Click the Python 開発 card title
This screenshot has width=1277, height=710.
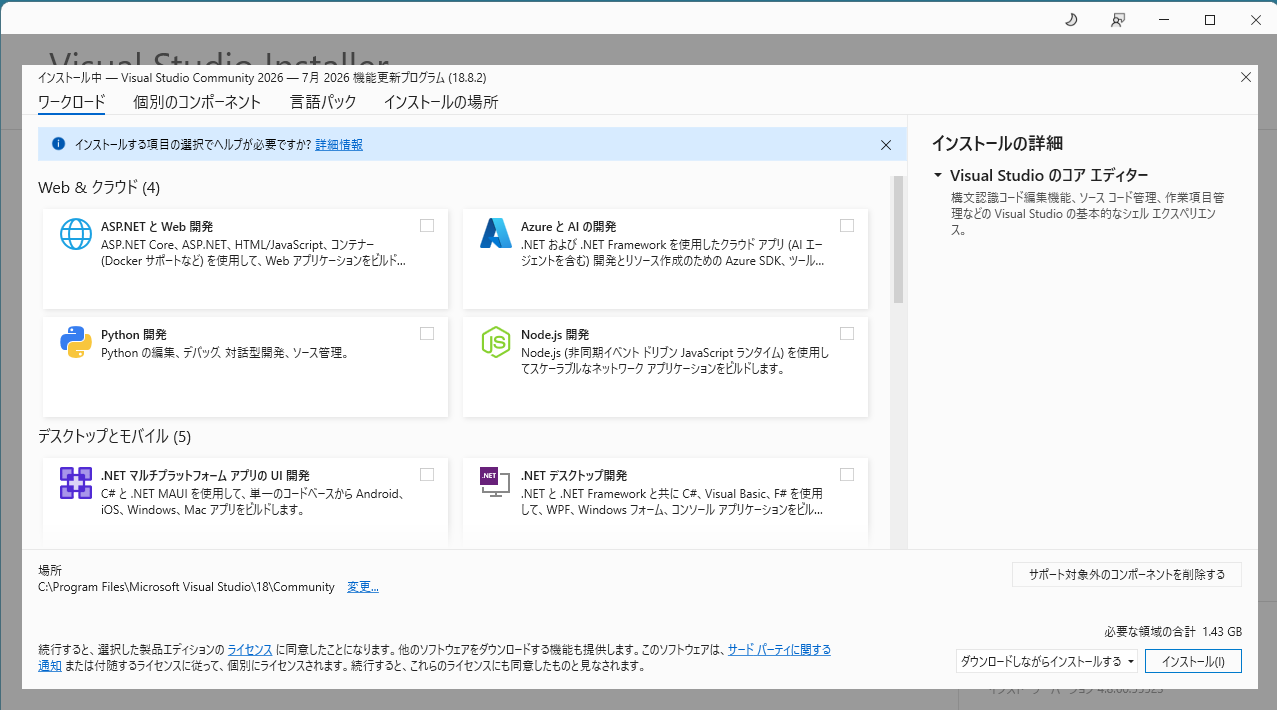tap(134, 335)
